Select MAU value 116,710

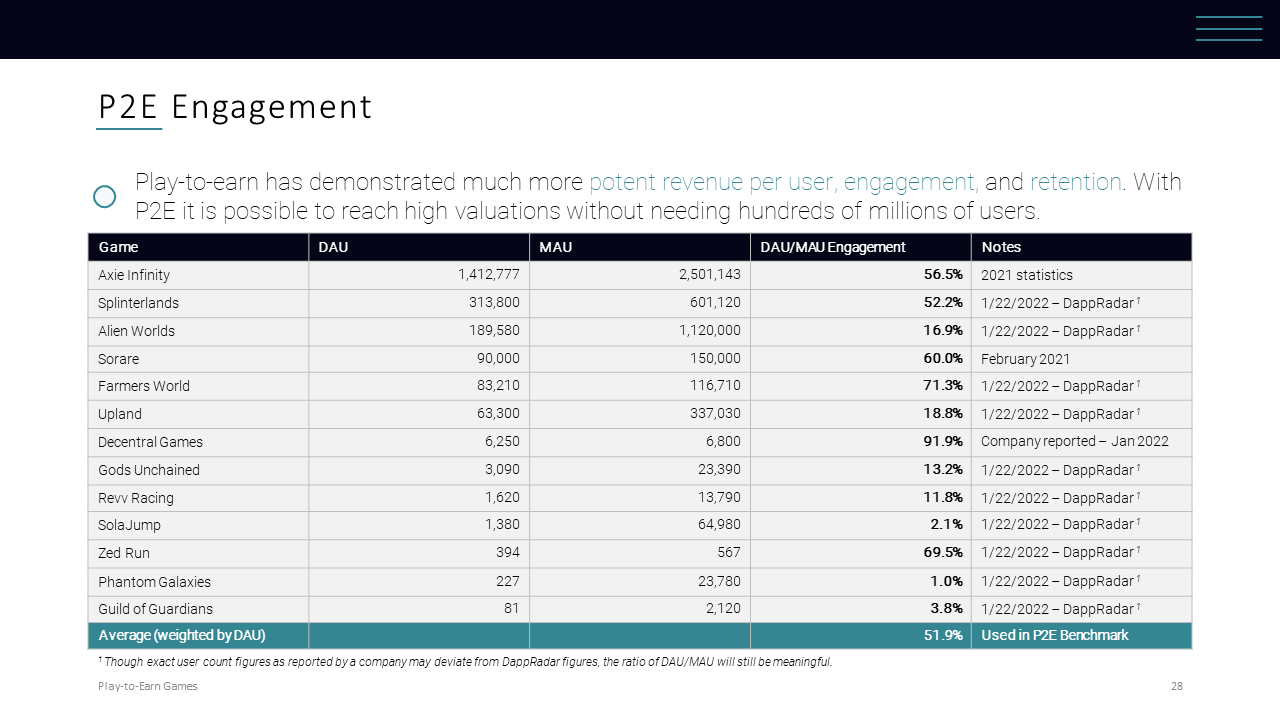pyautogui.click(x=717, y=386)
